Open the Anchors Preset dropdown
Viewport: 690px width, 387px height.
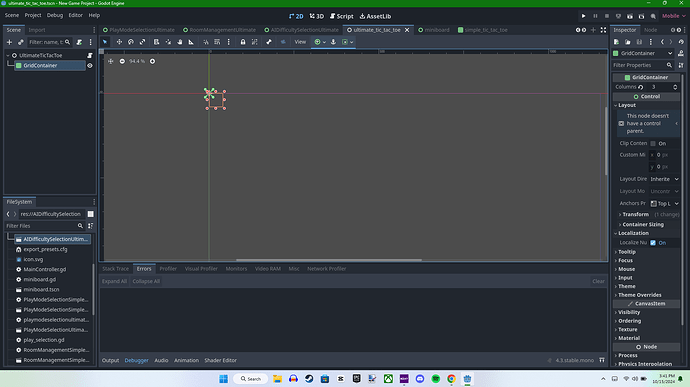(664, 203)
